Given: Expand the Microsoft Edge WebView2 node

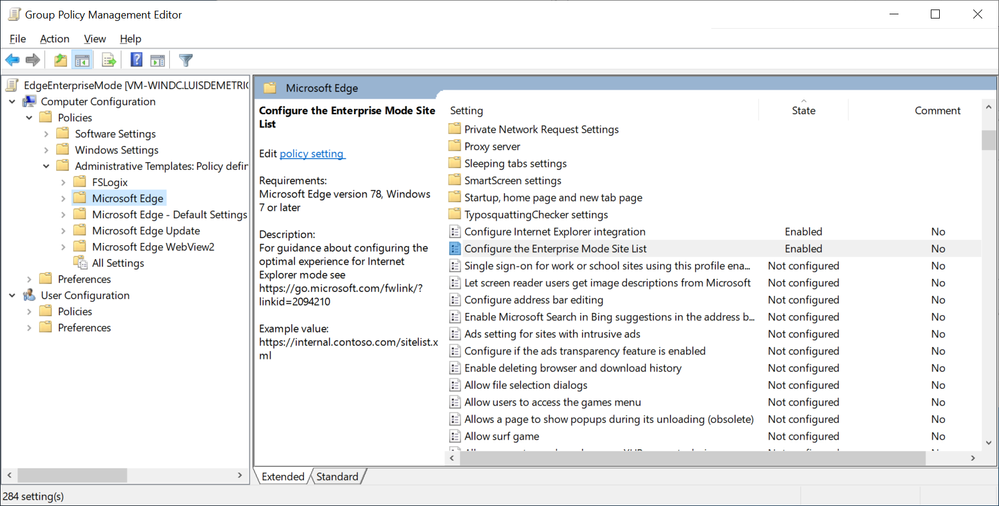Looking at the screenshot, I should tap(63, 247).
